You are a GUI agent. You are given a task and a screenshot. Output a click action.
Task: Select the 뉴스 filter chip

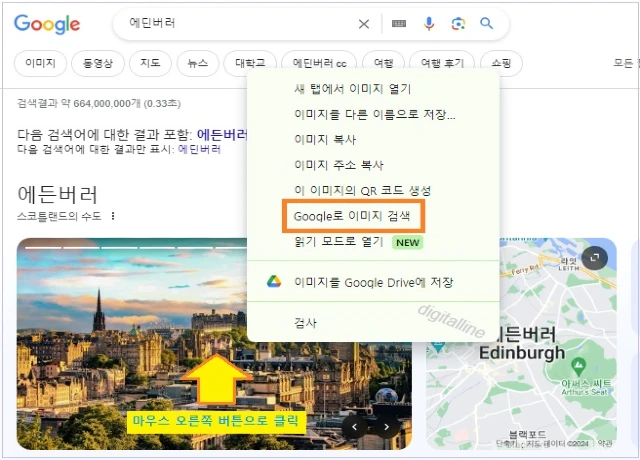click(198, 63)
